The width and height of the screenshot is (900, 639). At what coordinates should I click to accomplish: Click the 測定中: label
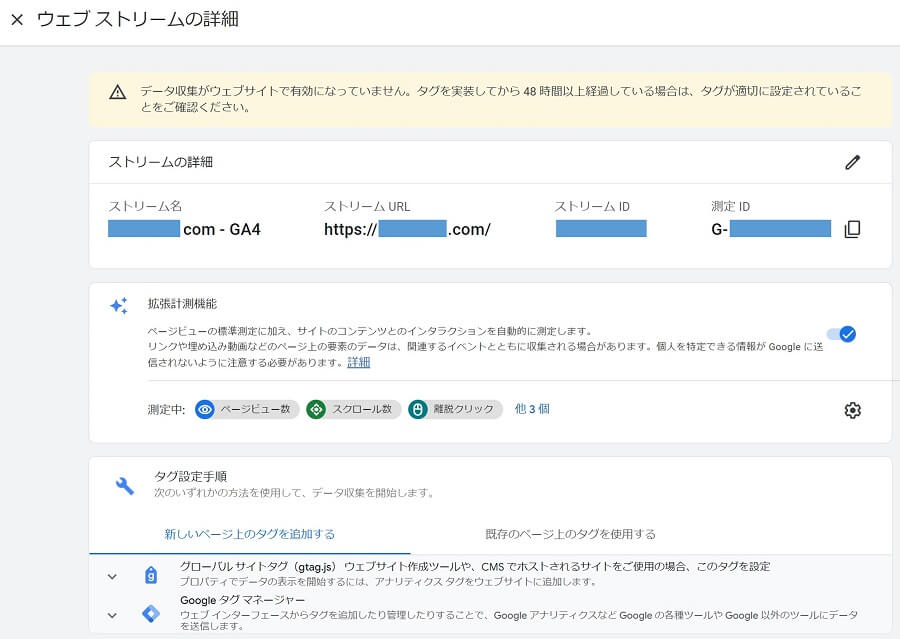tap(166, 409)
